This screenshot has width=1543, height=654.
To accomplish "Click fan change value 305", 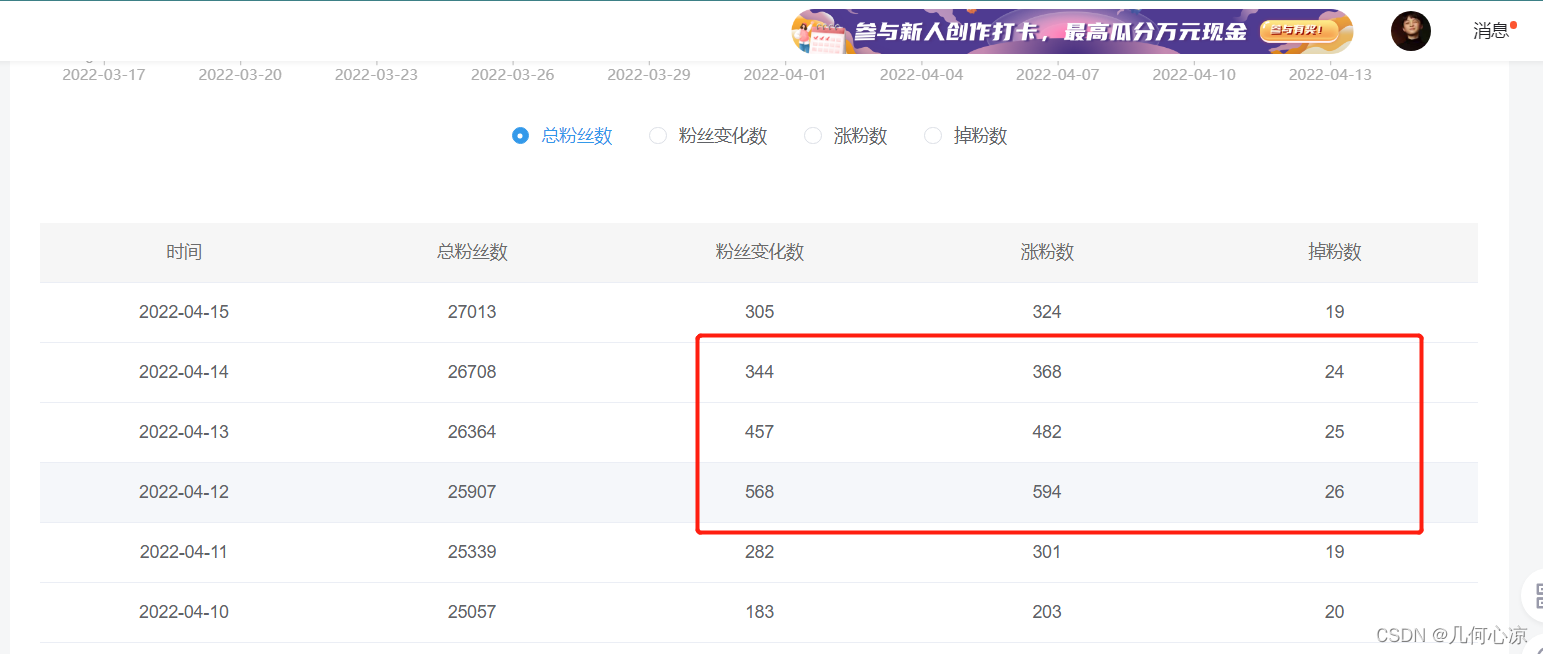I will tap(760, 312).
